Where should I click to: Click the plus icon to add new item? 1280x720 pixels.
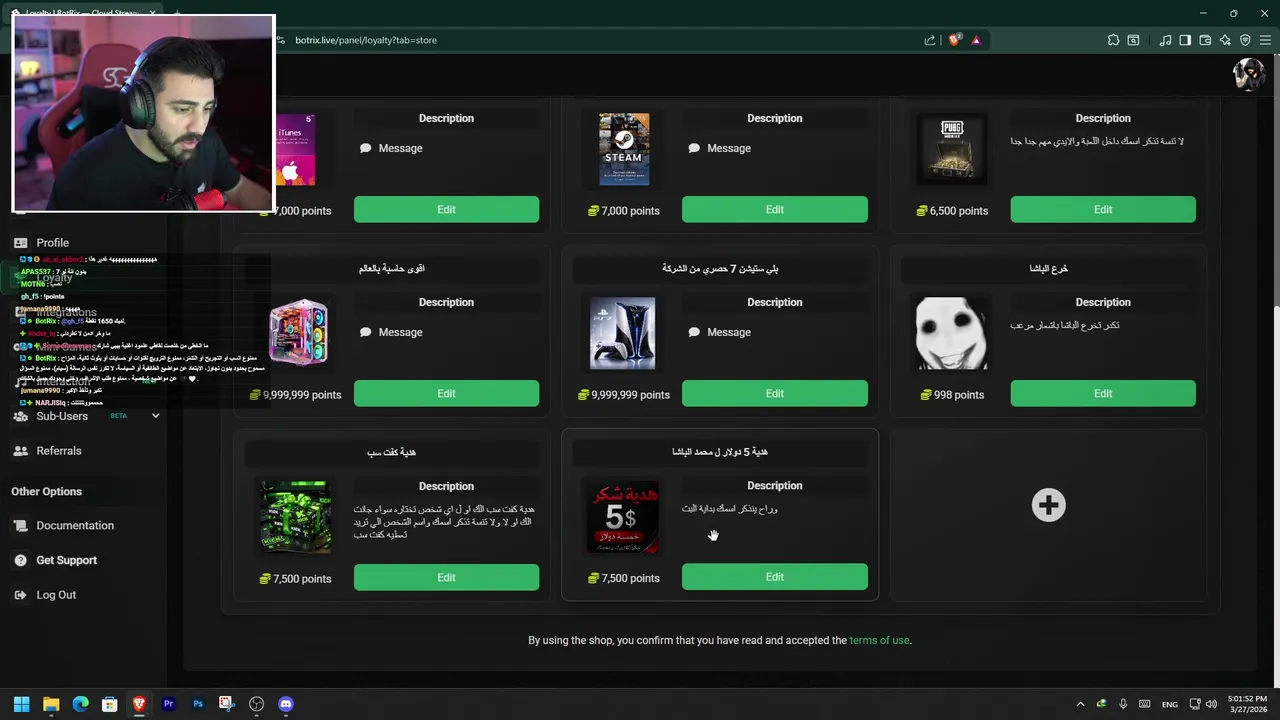point(1048,505)
